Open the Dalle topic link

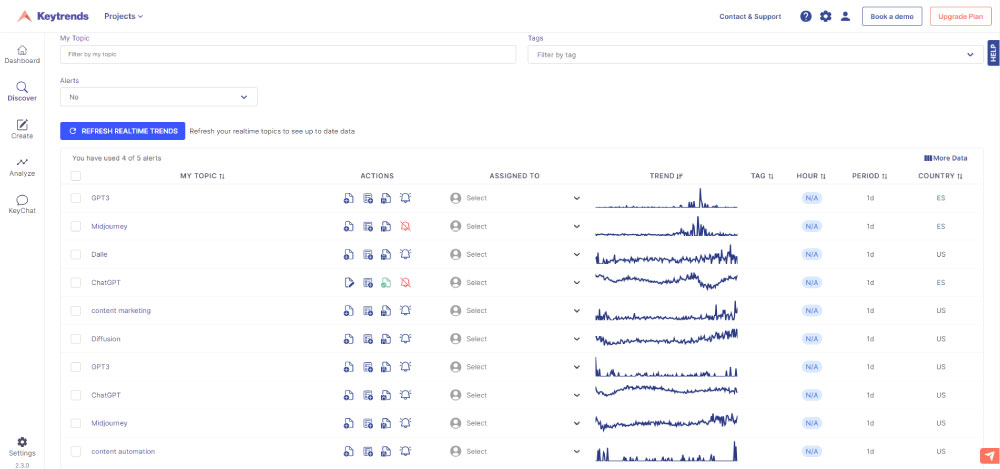click(x=99, y=254)
